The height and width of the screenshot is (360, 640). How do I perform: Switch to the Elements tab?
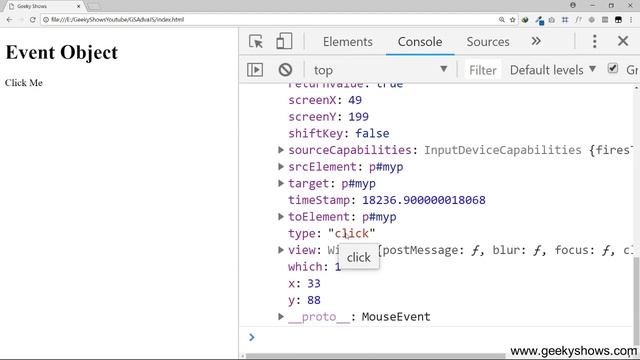(347, 42)
